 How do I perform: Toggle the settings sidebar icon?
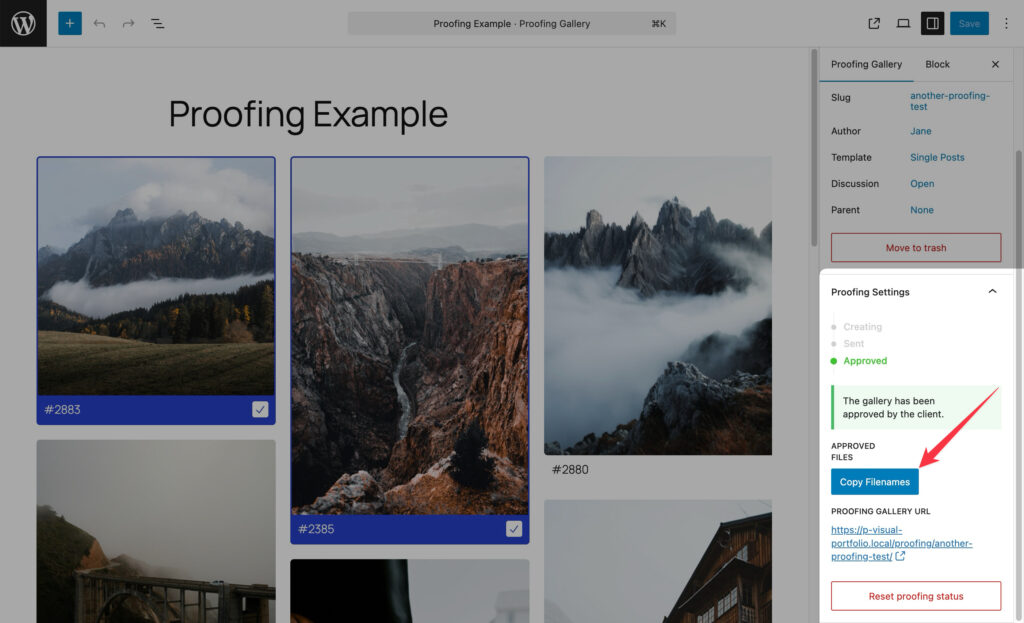pyautogui.click(x=932, y=23)
